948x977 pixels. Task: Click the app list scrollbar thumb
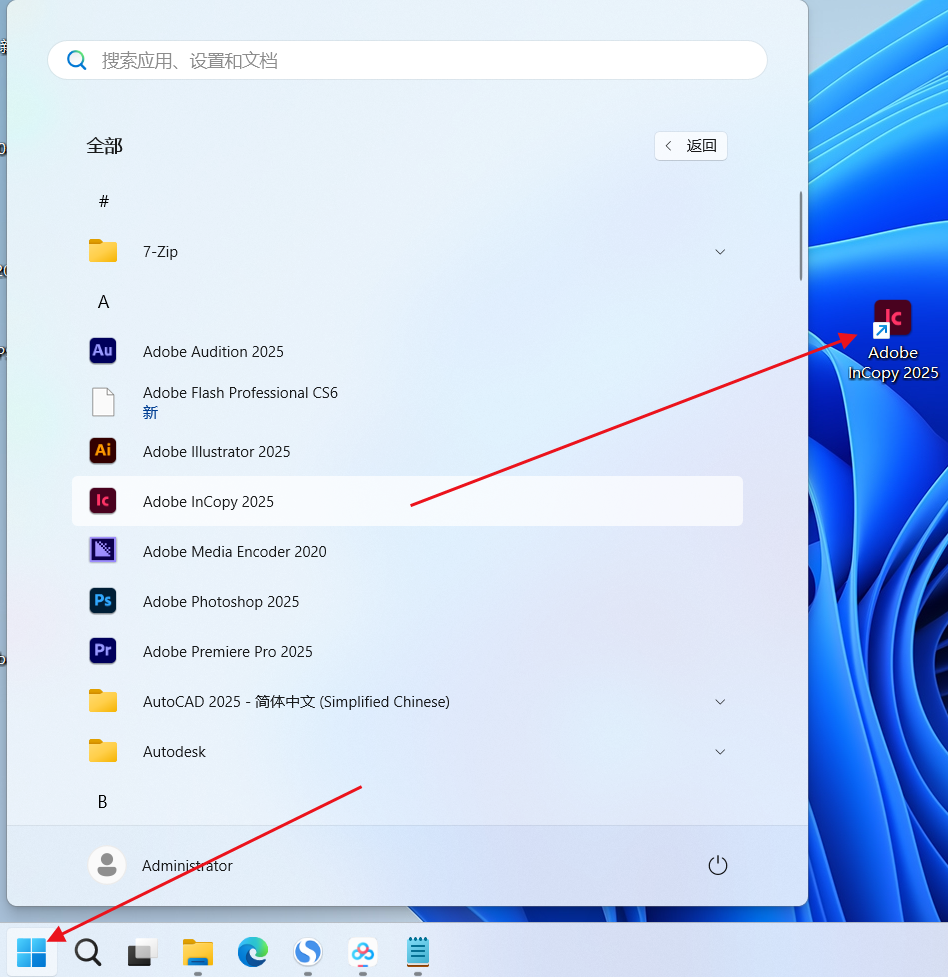[800, 236]
